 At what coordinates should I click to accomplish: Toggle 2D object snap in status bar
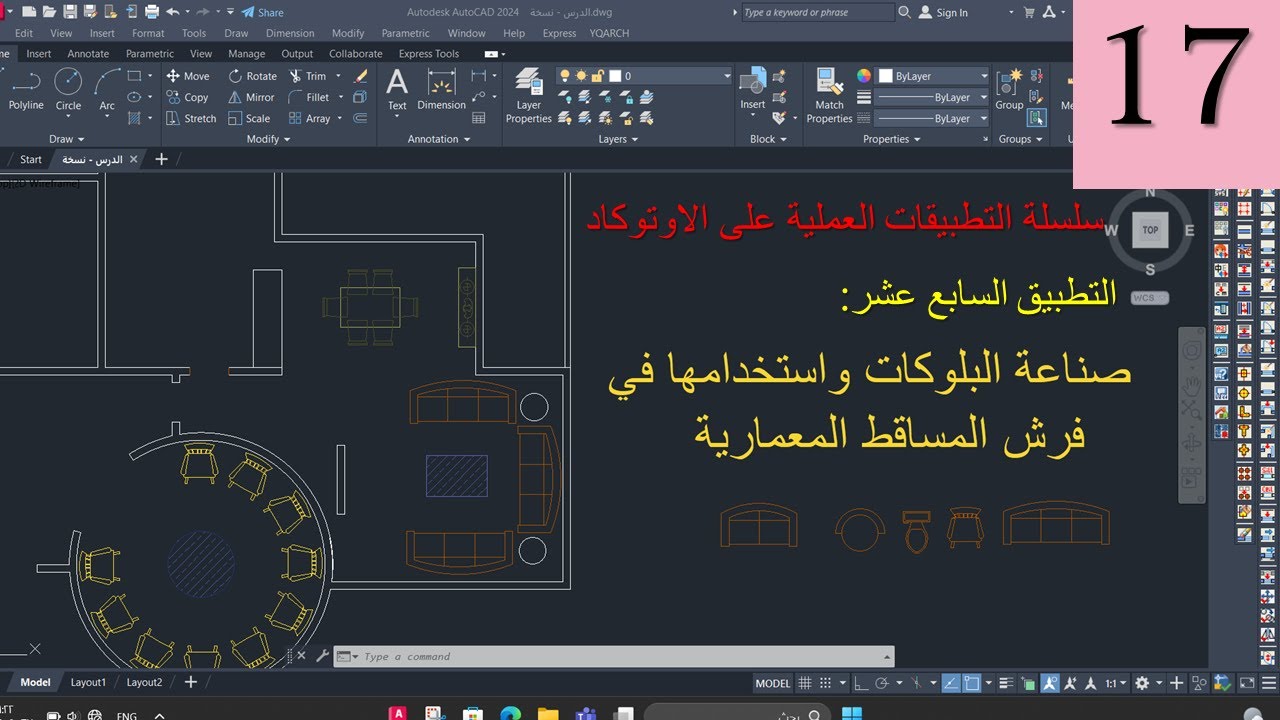(973, 683)
